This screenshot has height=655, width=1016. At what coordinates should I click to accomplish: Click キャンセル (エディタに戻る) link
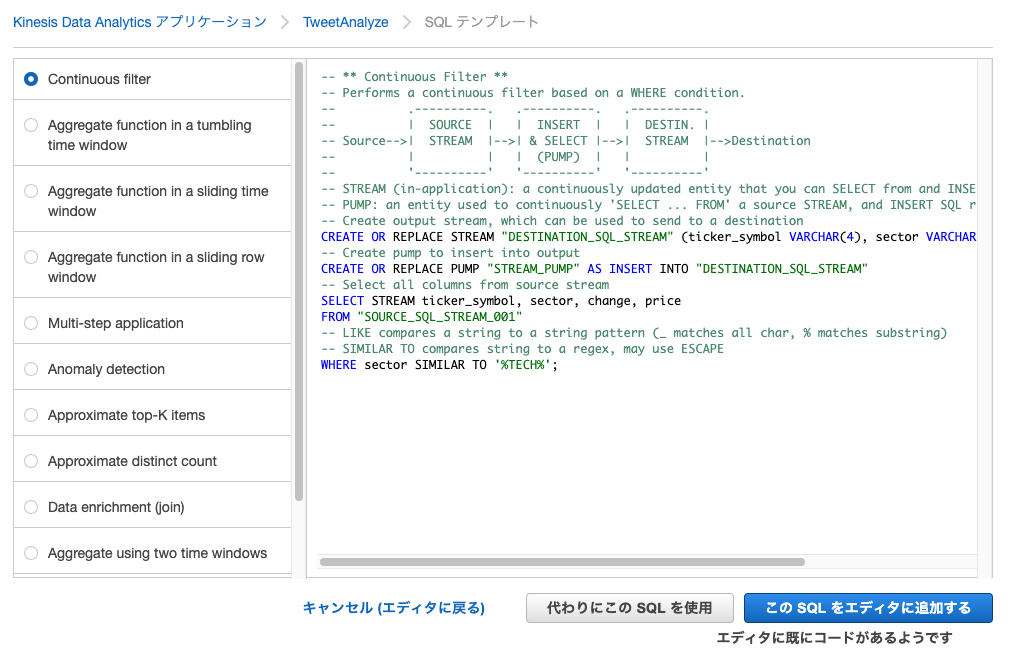pyautogui.click(x=394, y=608)
